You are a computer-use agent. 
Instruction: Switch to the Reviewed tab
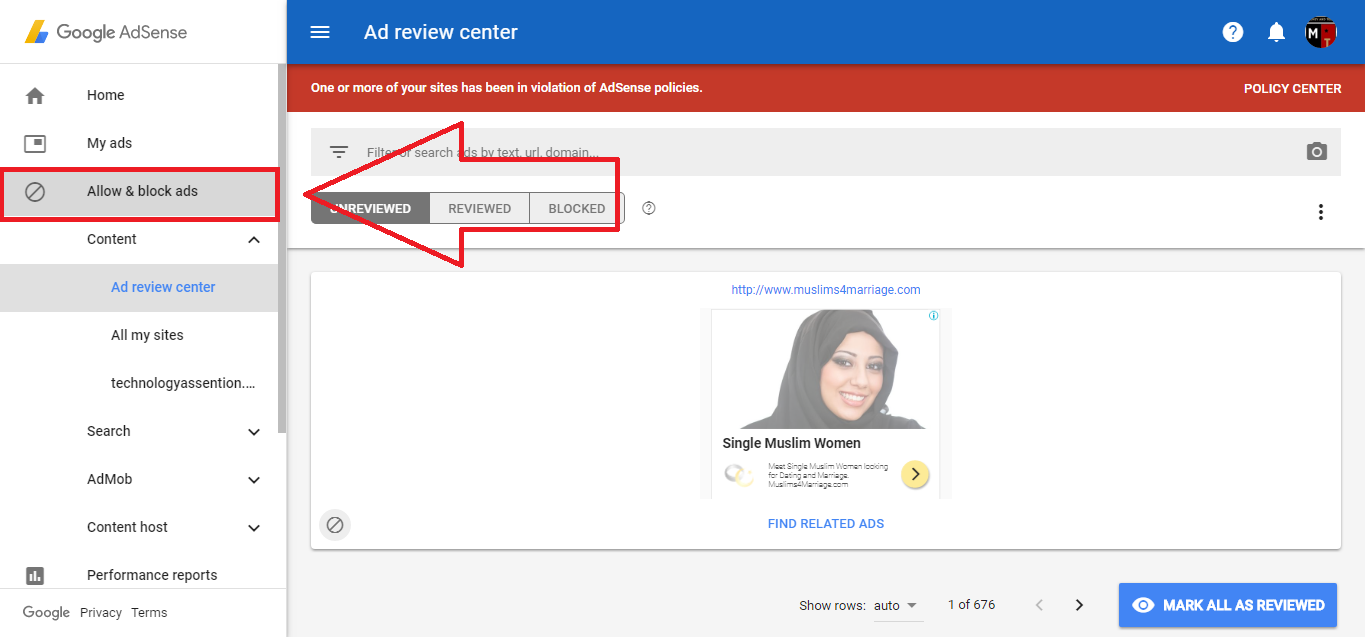[x=479, y=208]
